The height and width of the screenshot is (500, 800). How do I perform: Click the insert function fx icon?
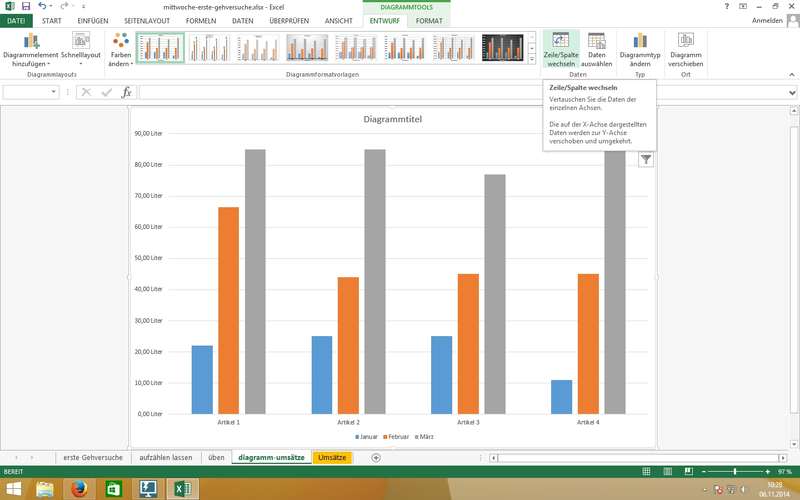pos(127,92)
